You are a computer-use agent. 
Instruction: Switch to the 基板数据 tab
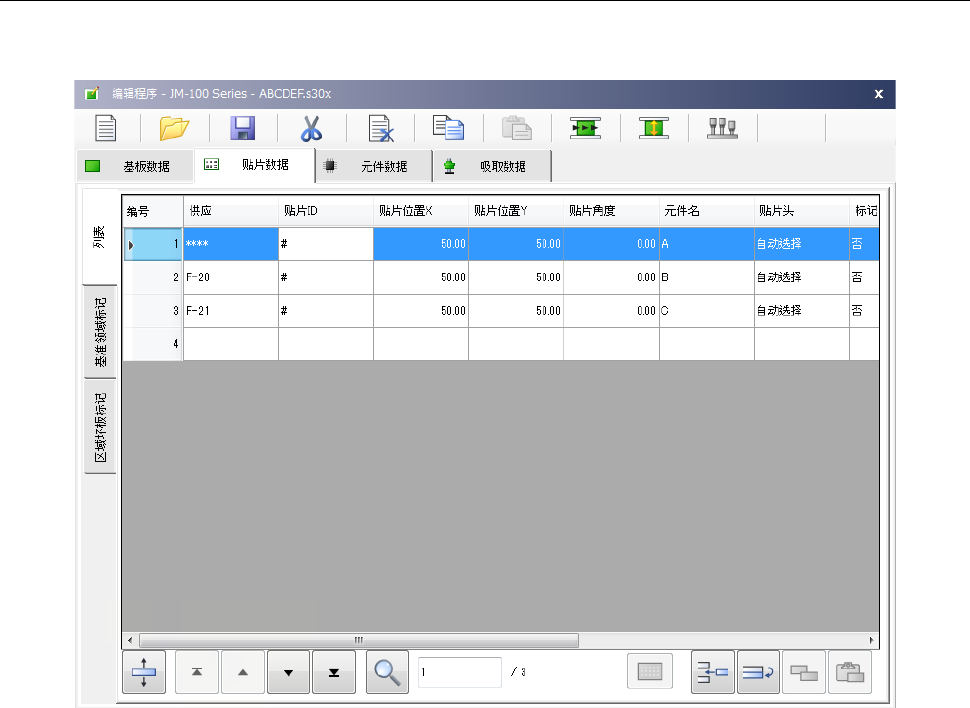[135, 166]
